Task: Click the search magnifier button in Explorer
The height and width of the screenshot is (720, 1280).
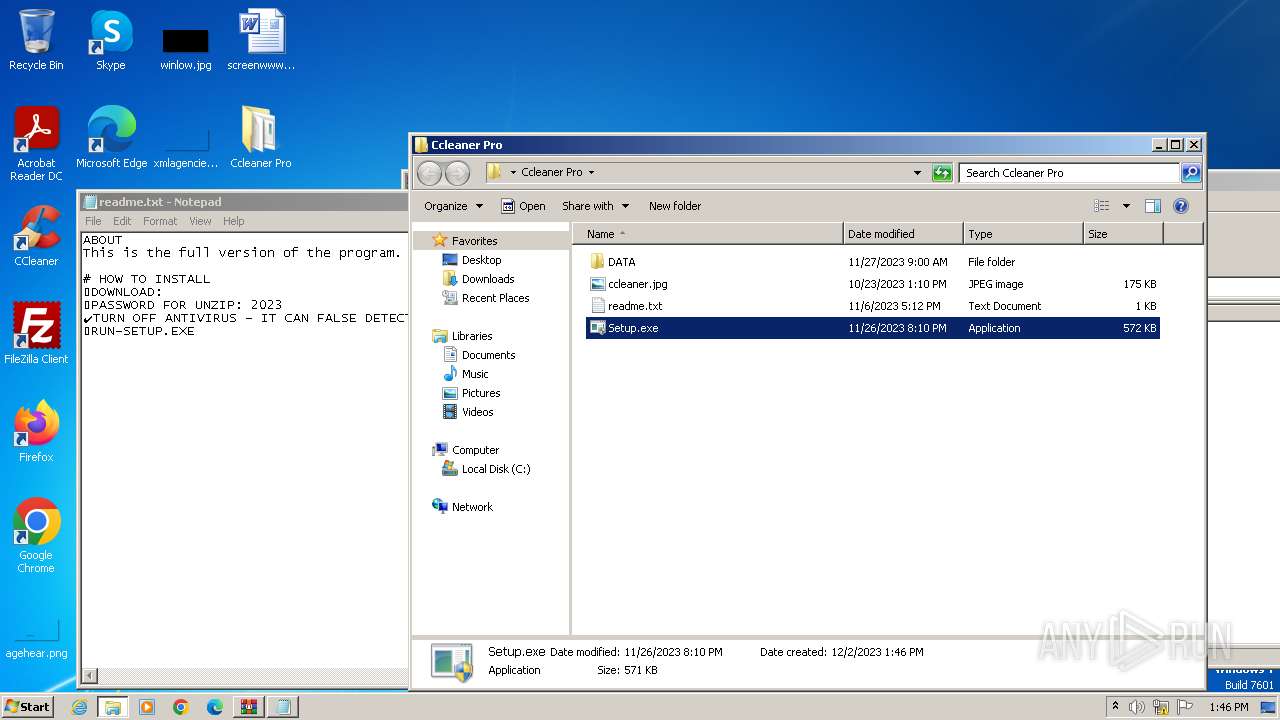Action: coord(1191,173)
